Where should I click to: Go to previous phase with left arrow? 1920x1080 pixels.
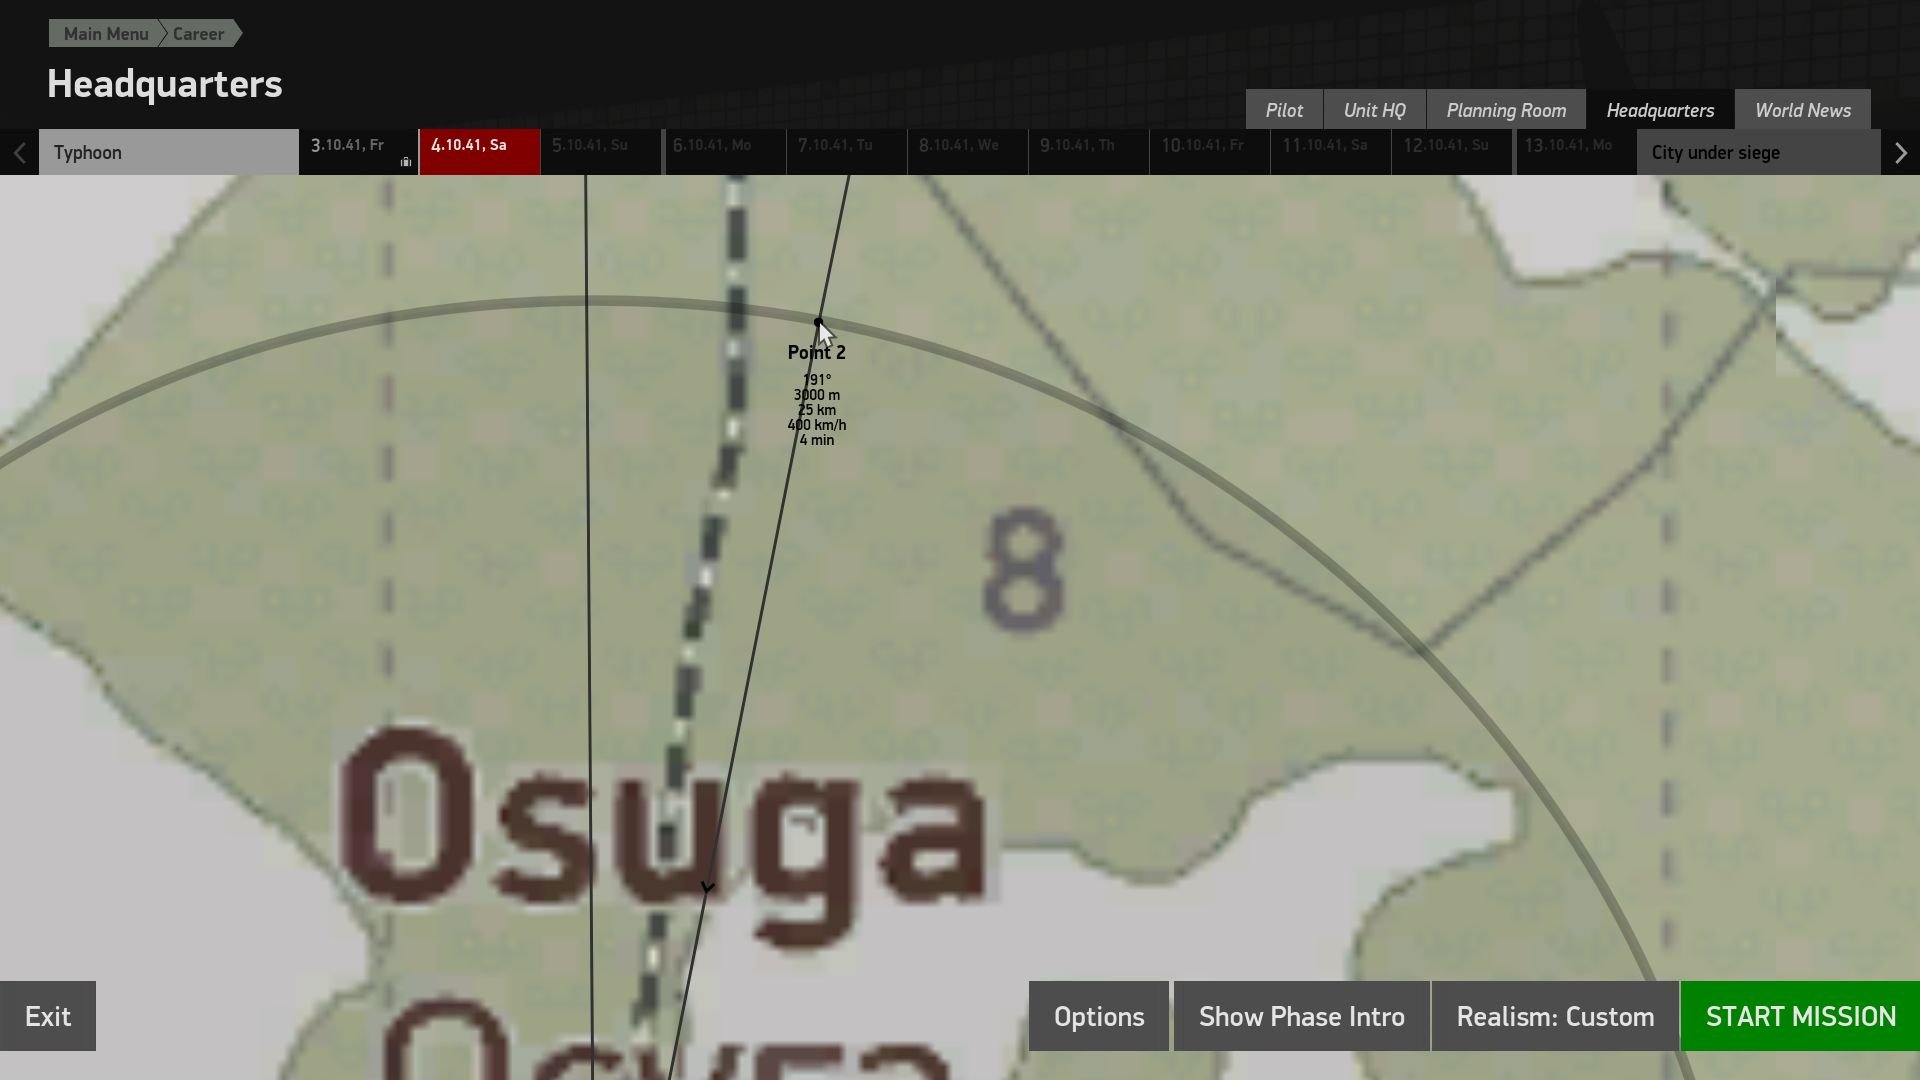pos(19,153)
